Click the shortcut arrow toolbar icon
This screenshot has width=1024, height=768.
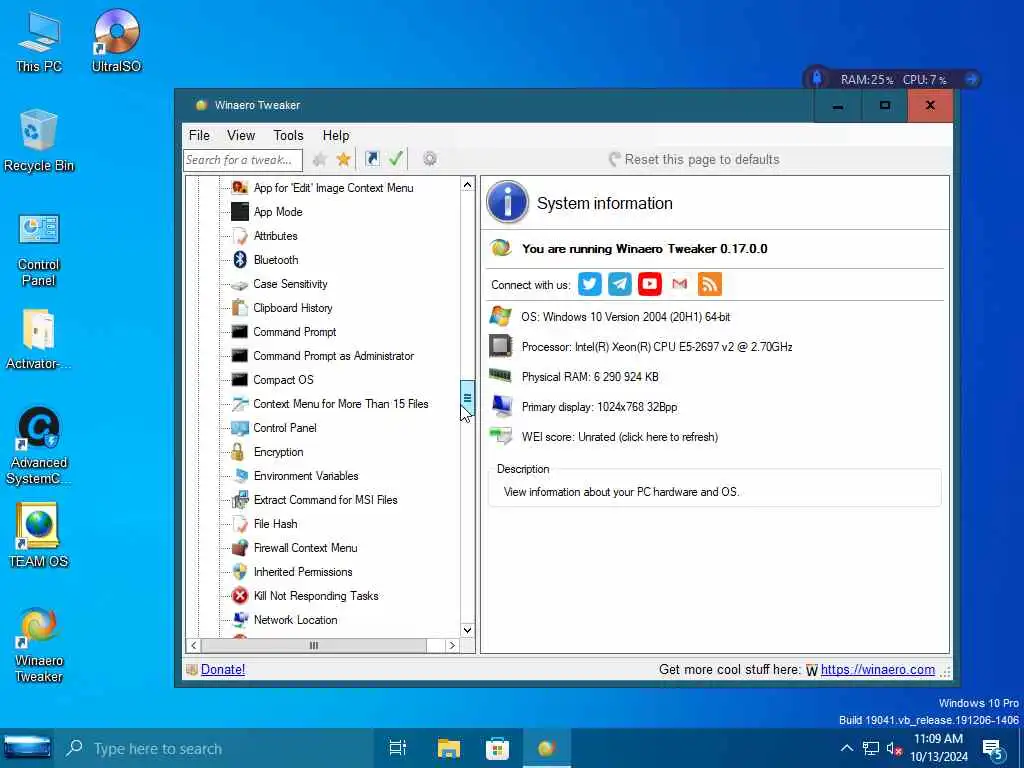click(372, 159)
